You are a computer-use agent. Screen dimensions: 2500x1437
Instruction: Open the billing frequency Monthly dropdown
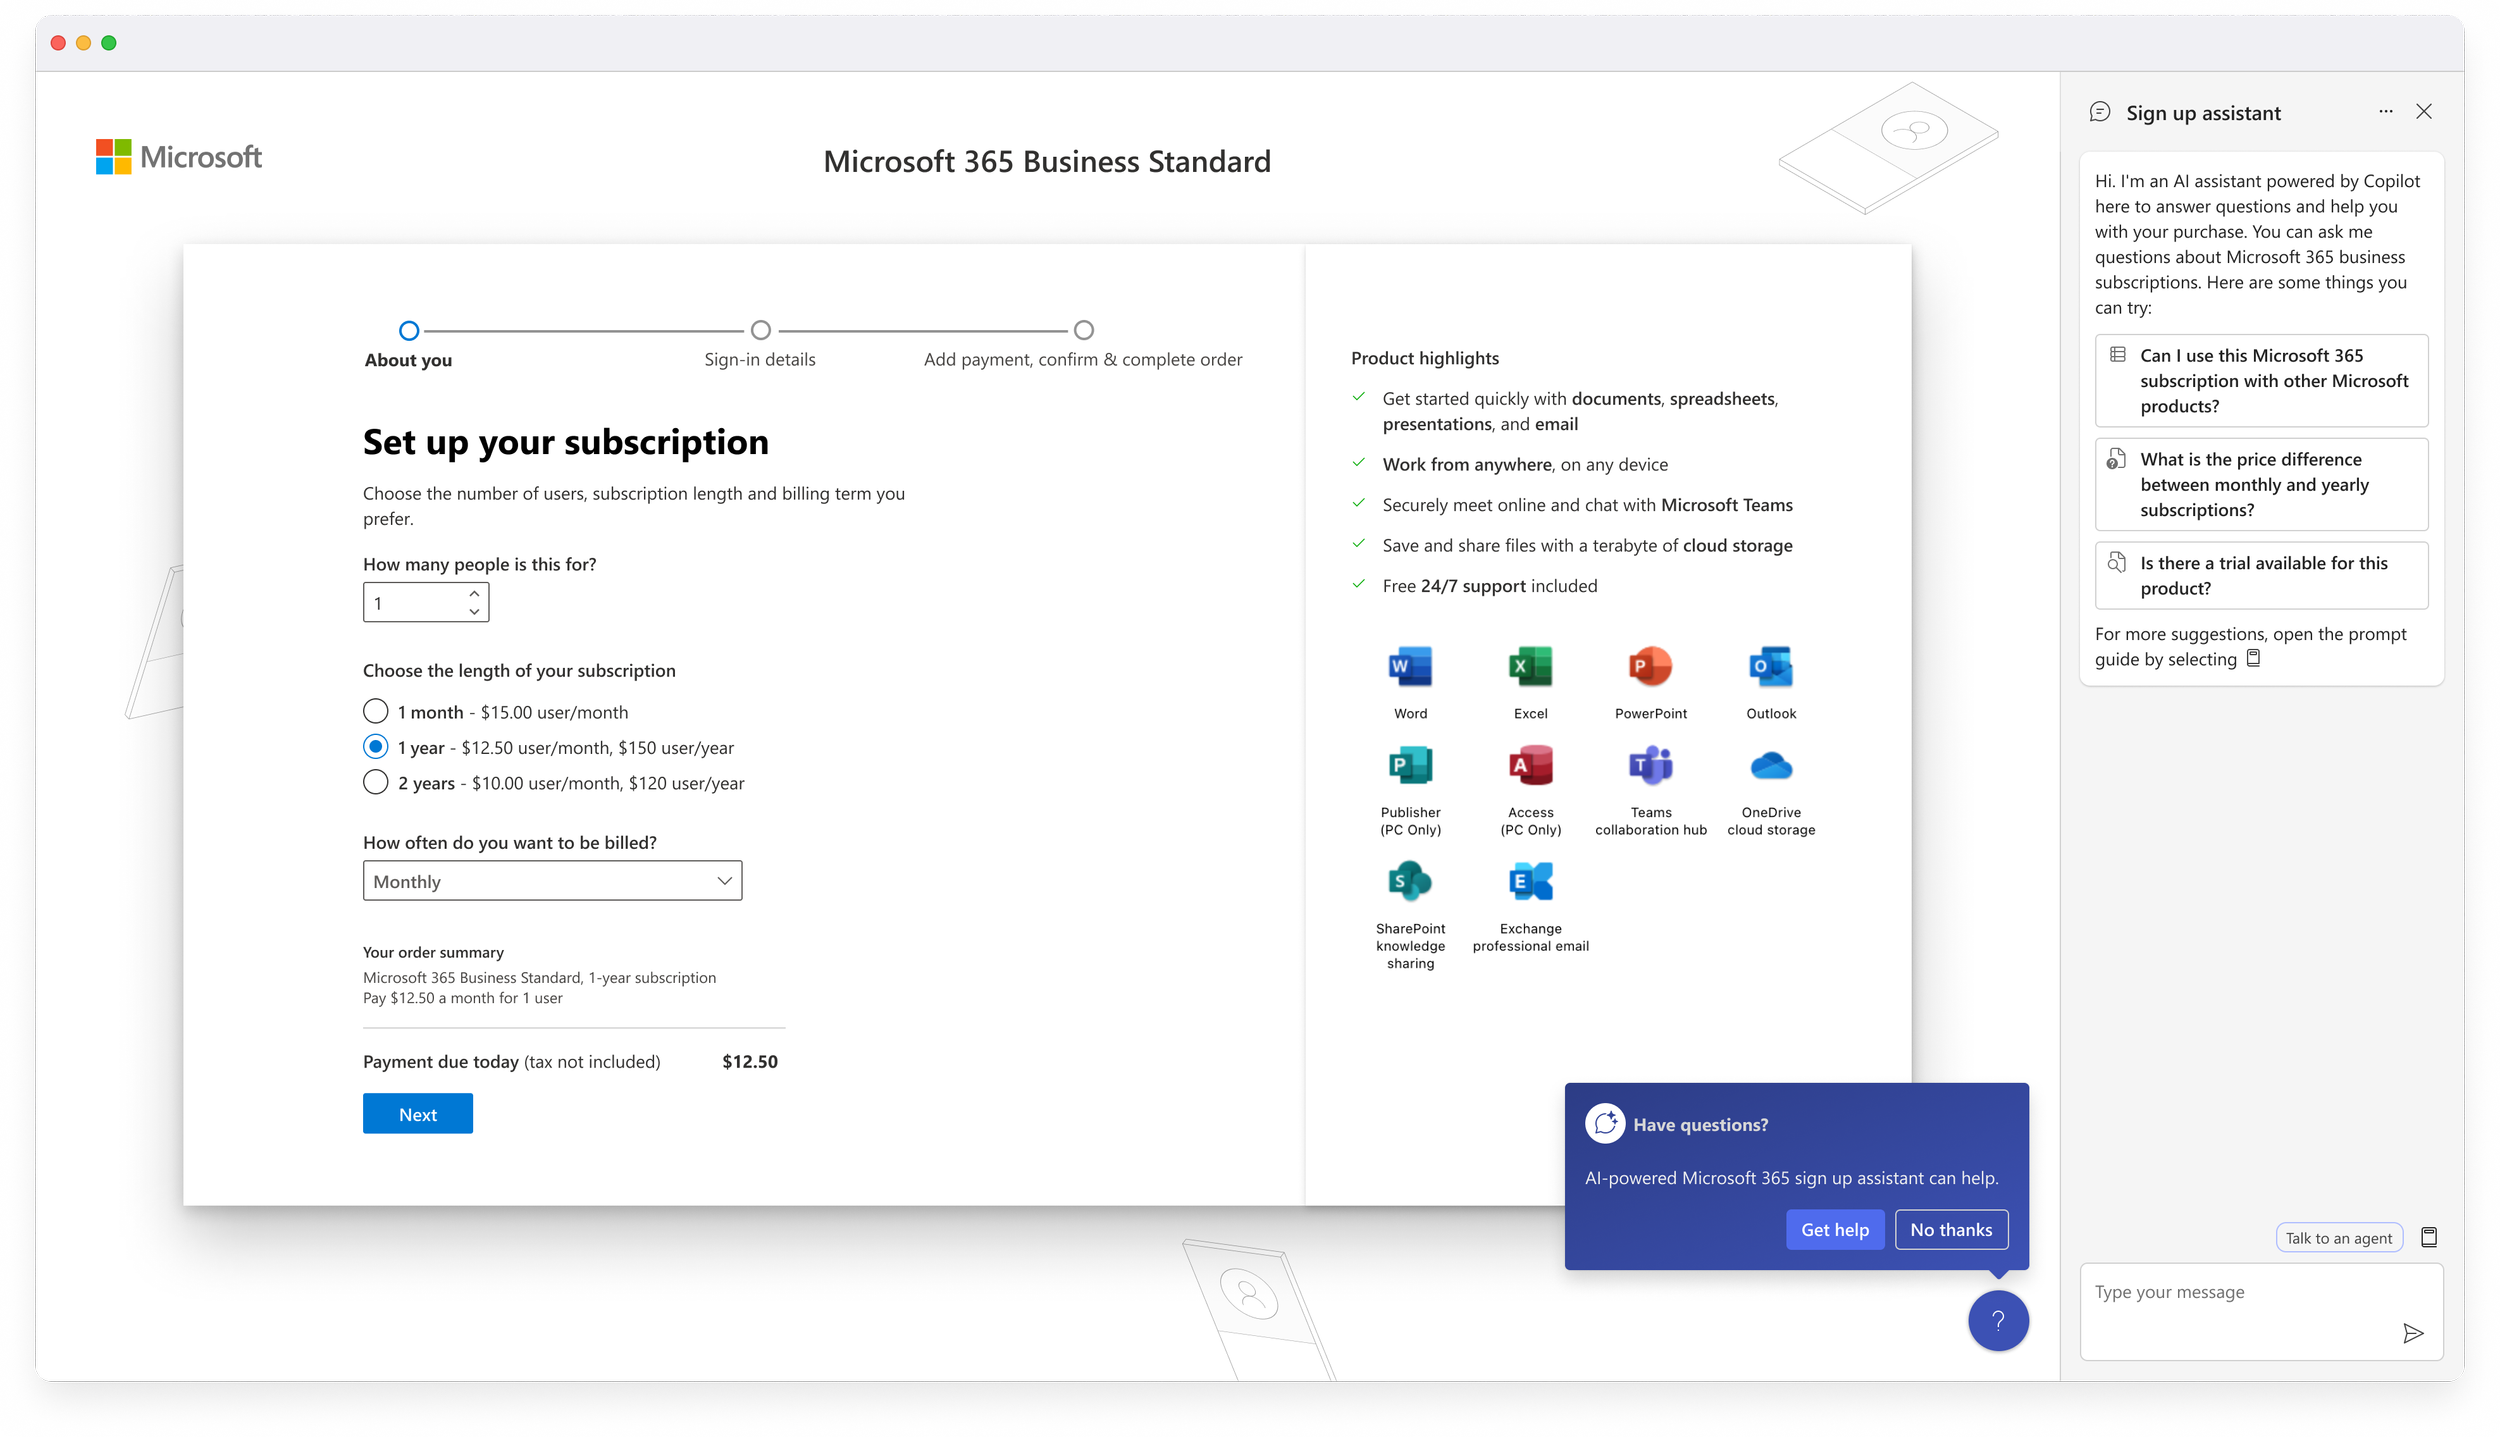[552, 881]
